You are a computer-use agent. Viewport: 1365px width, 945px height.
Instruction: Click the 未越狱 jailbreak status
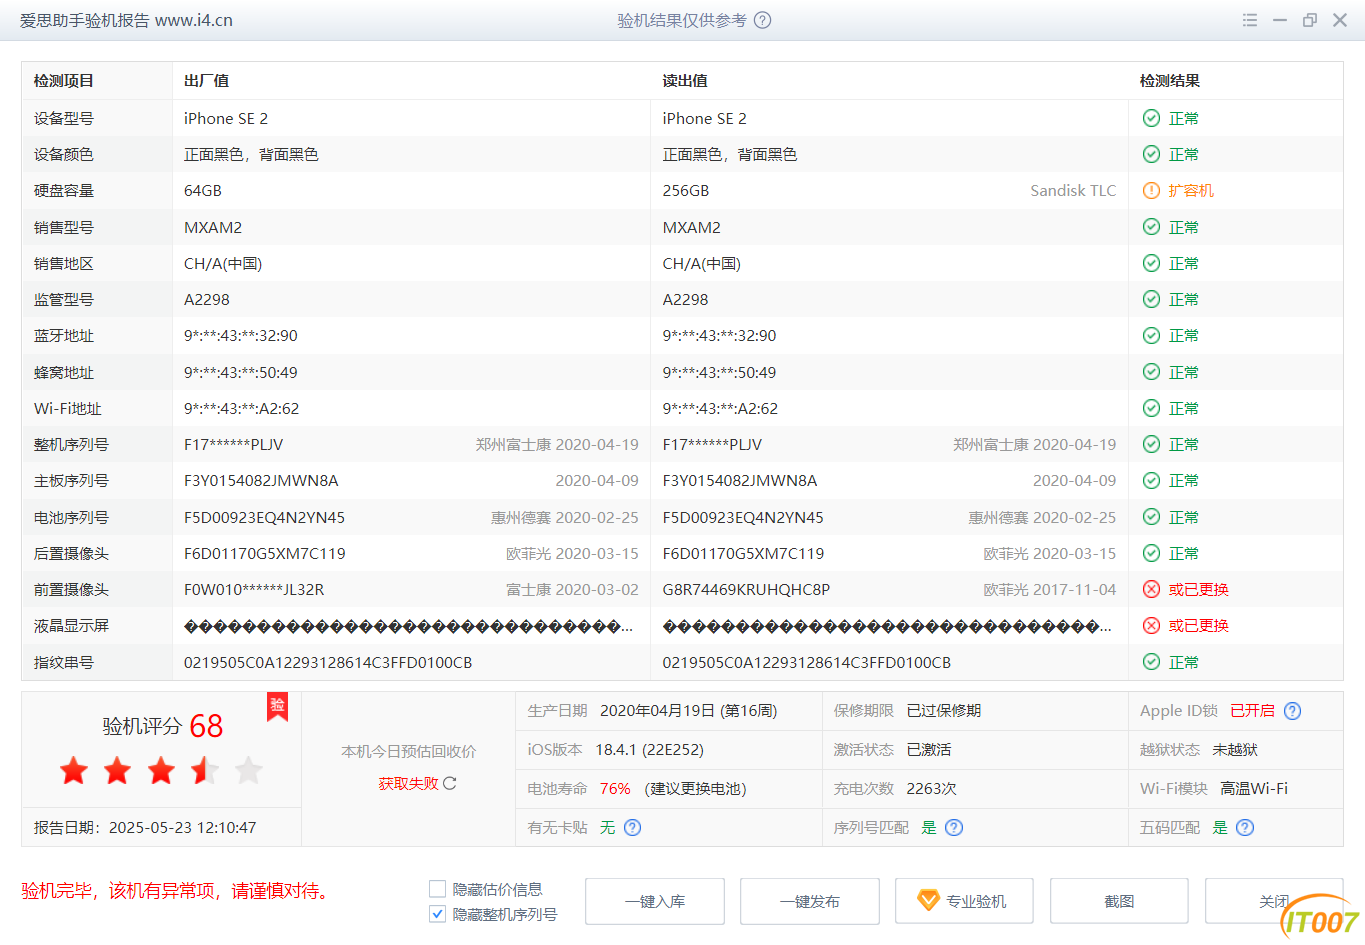[1235, 749]
